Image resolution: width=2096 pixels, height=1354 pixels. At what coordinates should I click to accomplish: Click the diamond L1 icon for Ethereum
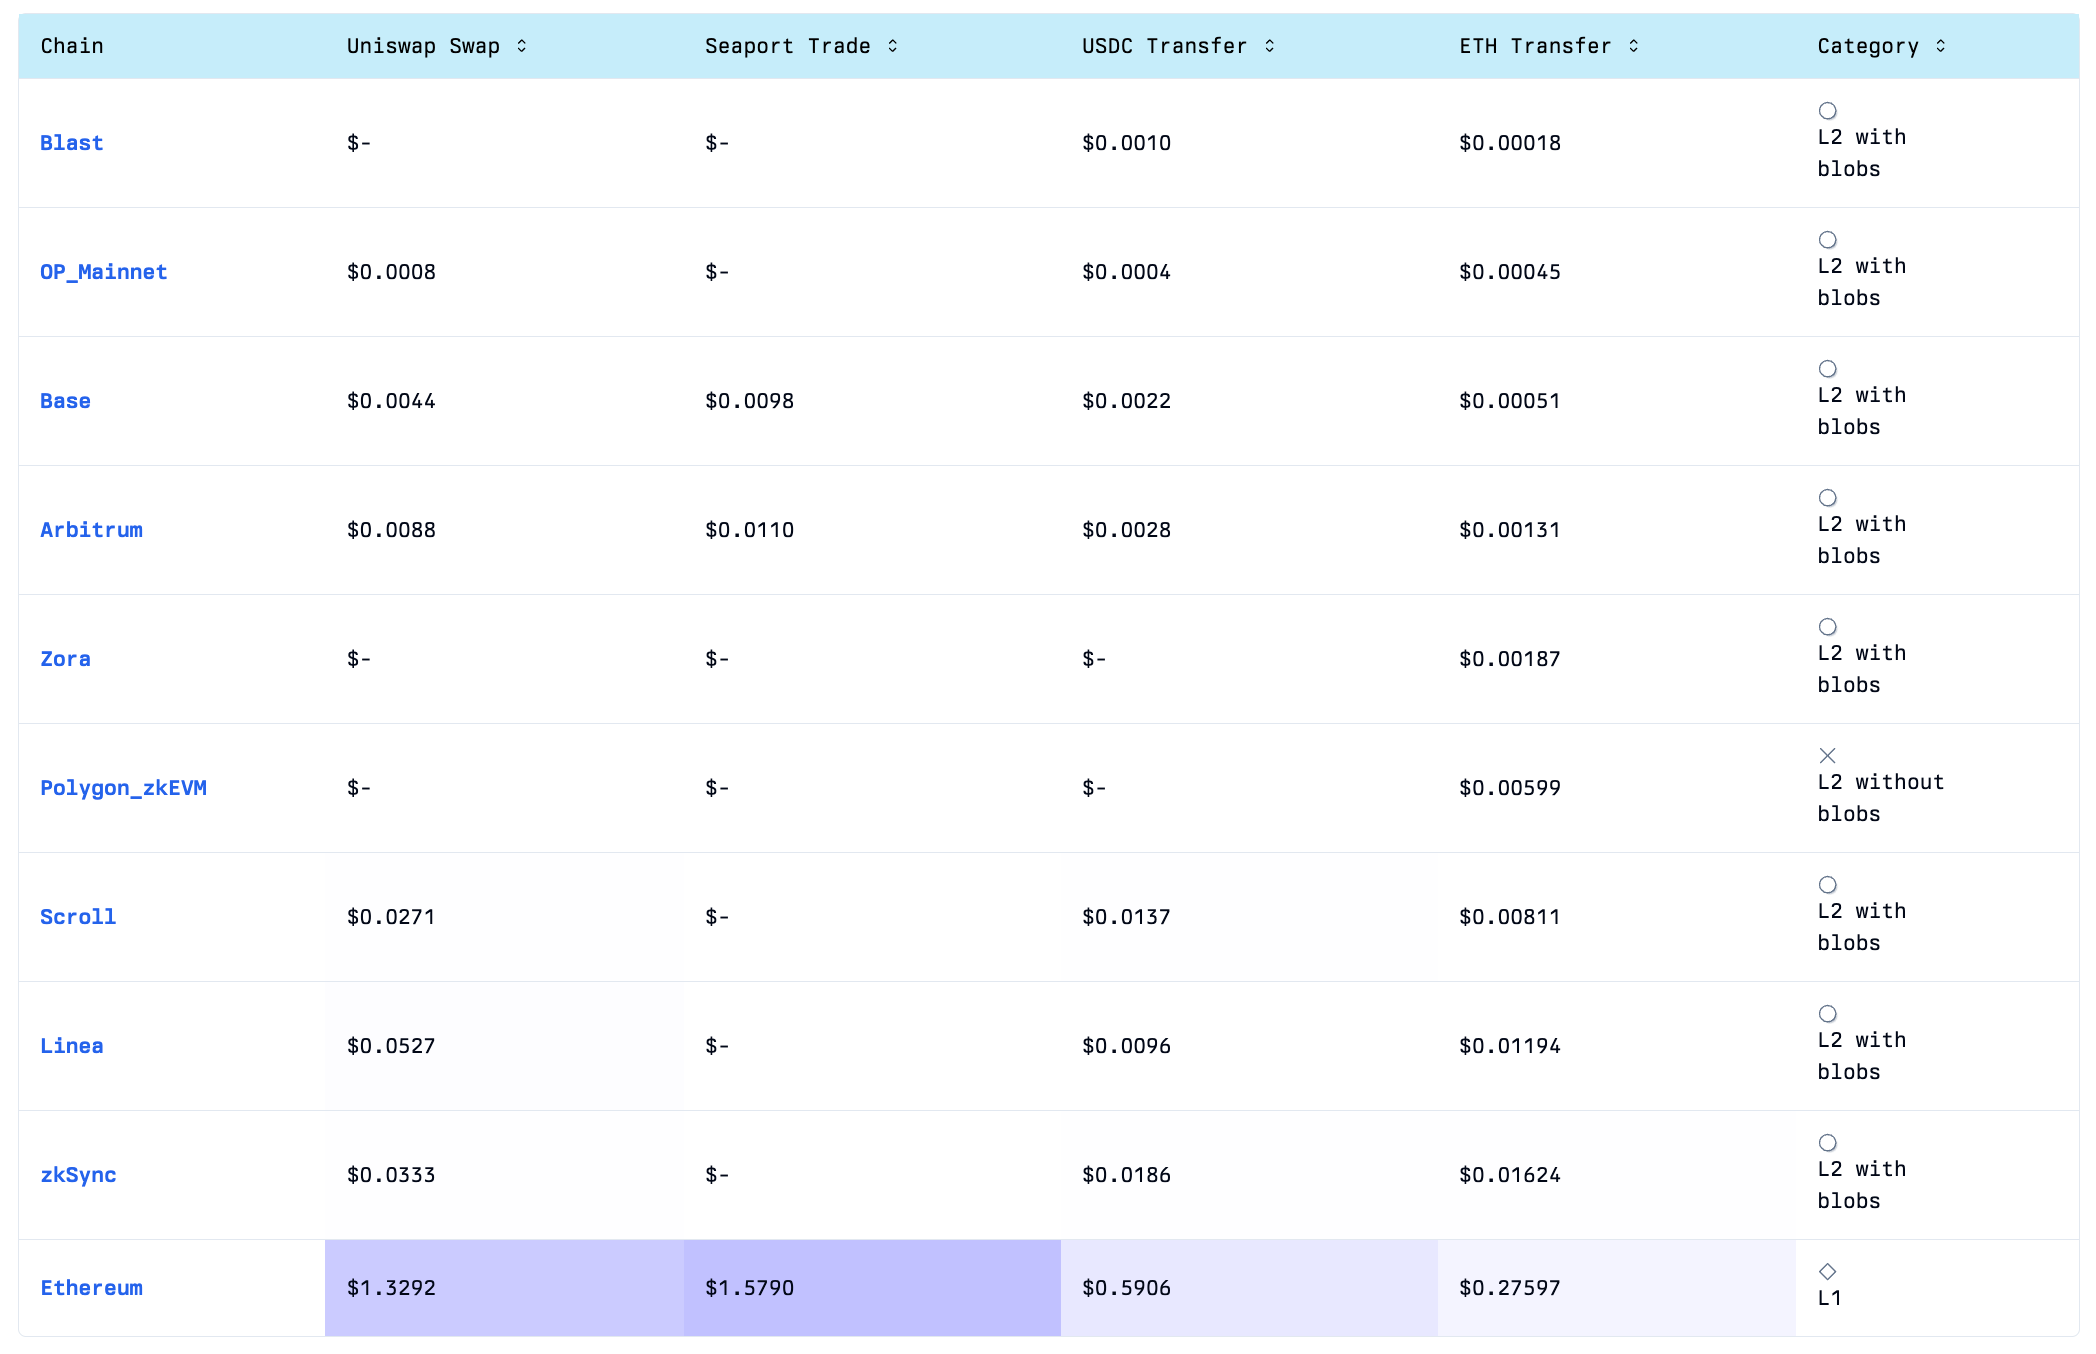[1827, 1272]
